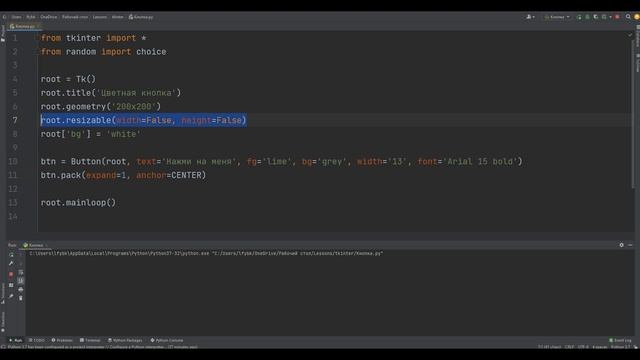The width and height of the screenshot is (640, 360).
Task: Click tkinter folder in the breadcrumb path
Action: point(118,17)
